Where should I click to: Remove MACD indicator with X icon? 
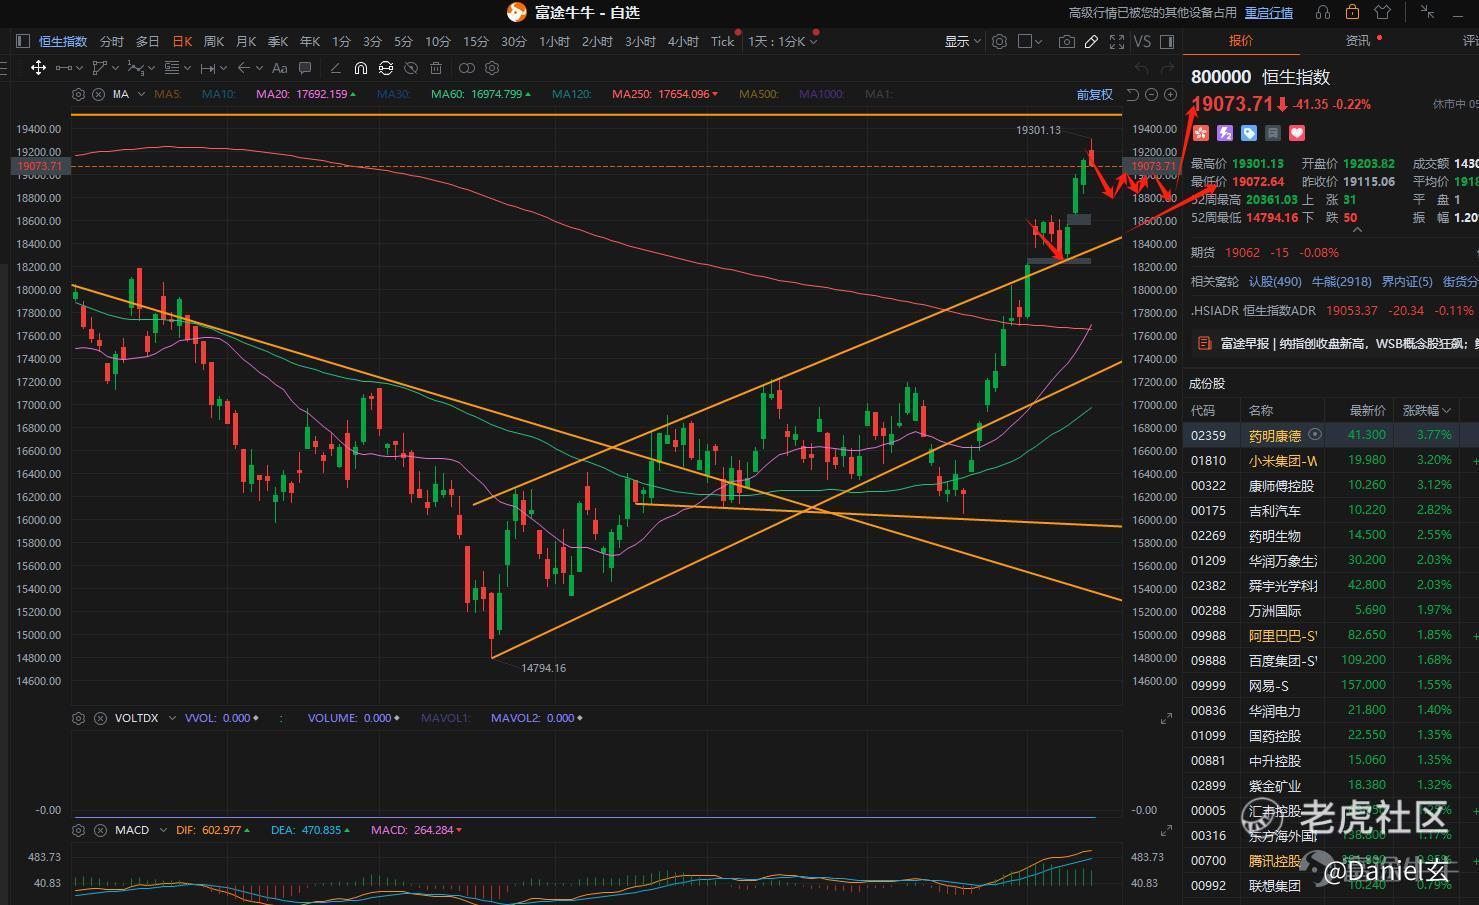[99, 830]
